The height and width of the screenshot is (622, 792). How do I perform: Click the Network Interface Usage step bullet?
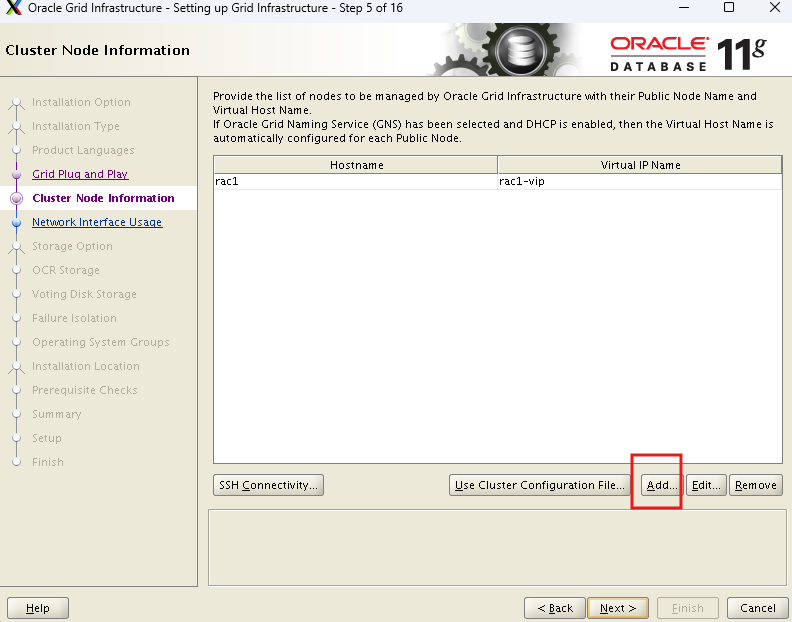16,222
